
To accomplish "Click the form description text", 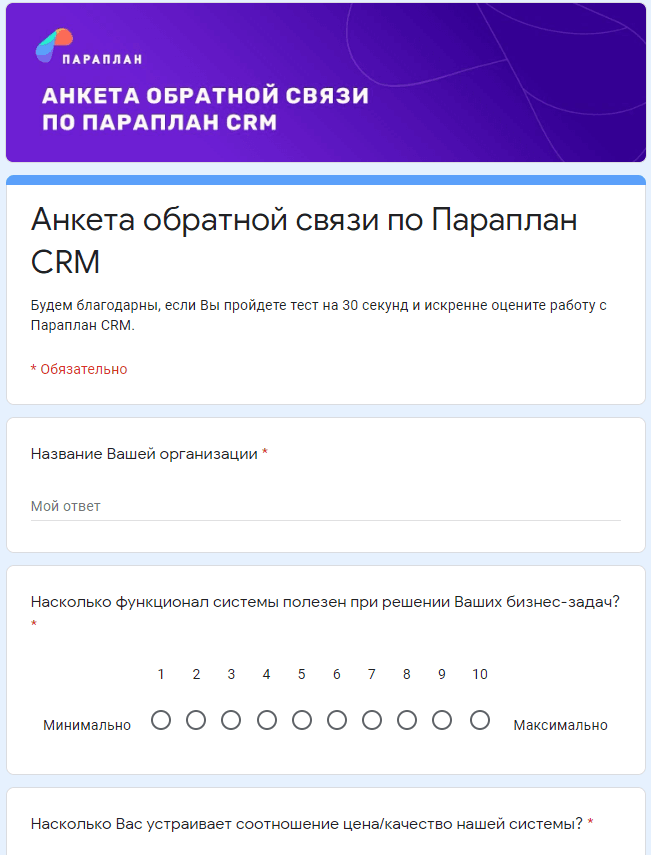I will 318,315.
